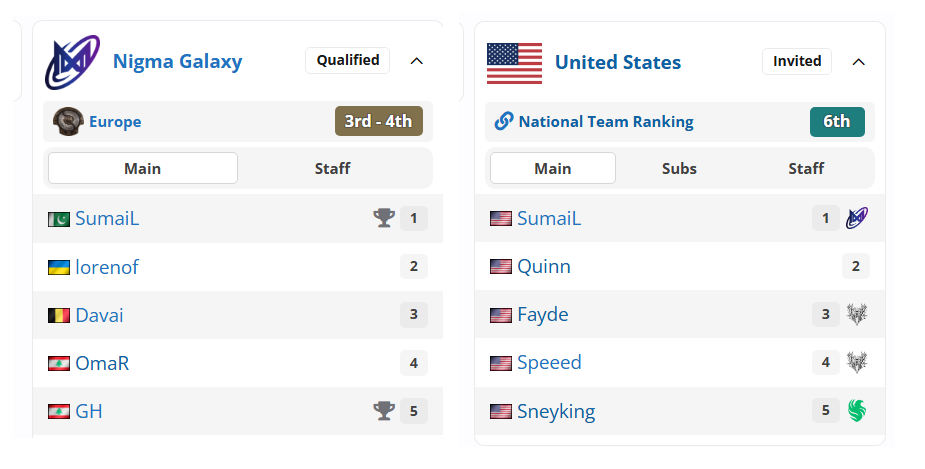Click the trophy icon next to SumaiL

point(384,218)
